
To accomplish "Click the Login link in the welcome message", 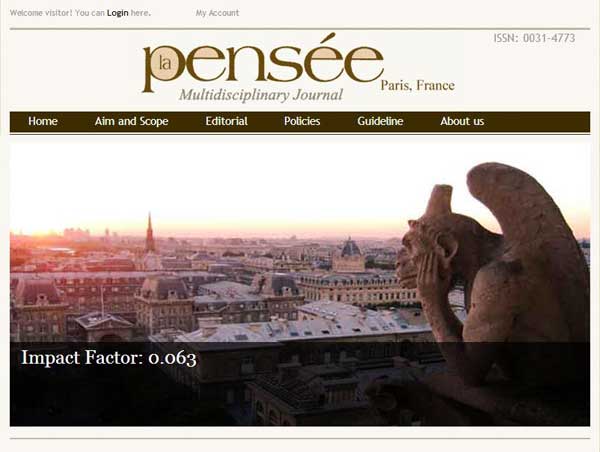I will click(117, 13).
